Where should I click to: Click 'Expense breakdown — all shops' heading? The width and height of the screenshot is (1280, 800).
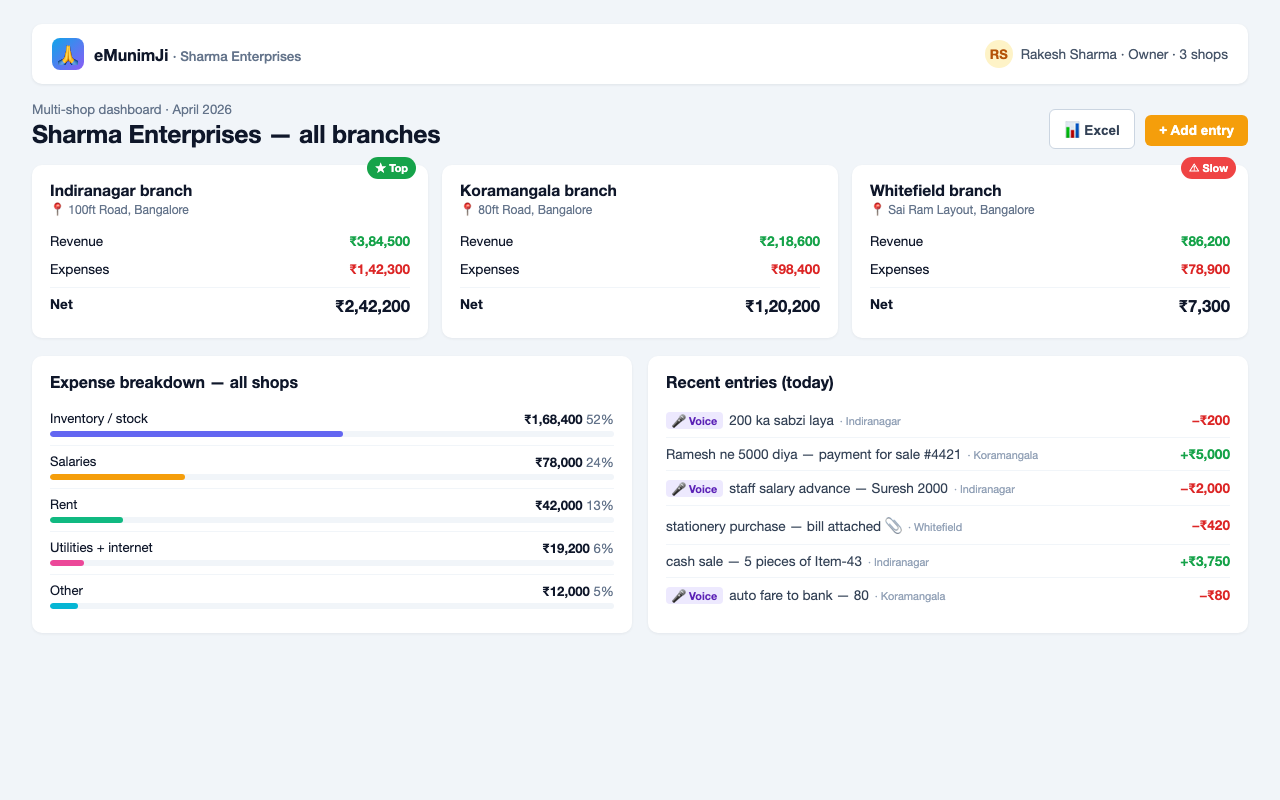[x=174, y=383]
